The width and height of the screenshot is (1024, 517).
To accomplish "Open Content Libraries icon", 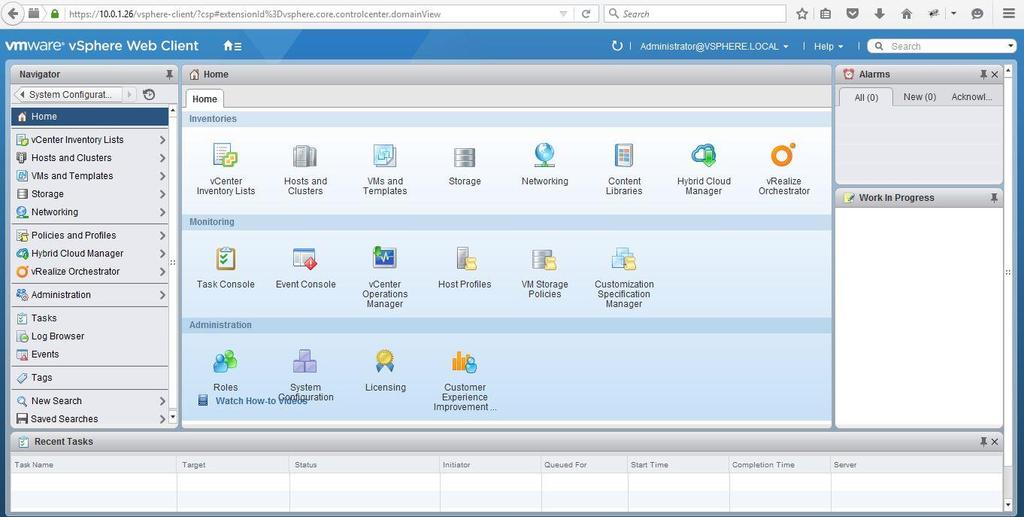I will [x=624, y=155].
